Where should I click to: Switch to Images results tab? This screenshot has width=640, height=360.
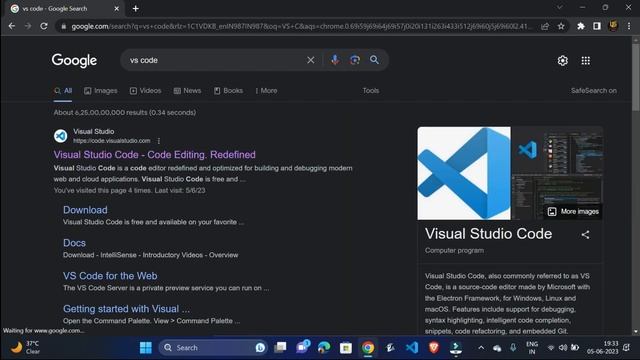click(x=100, y=91)
